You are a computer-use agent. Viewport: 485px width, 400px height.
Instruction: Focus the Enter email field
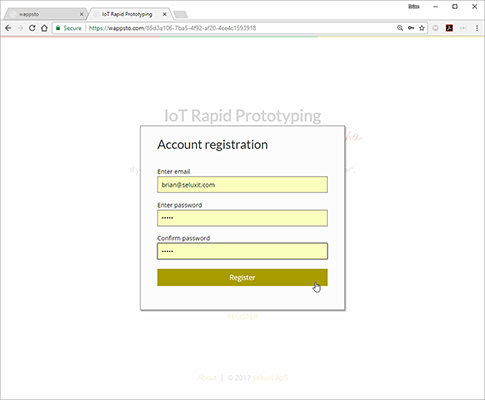(242, 185)
